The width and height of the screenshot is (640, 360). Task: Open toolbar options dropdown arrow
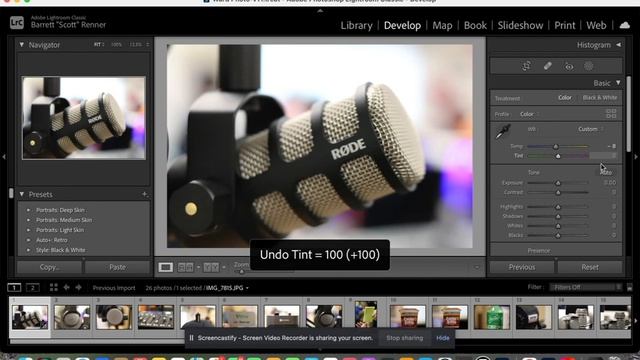(476, 267)
